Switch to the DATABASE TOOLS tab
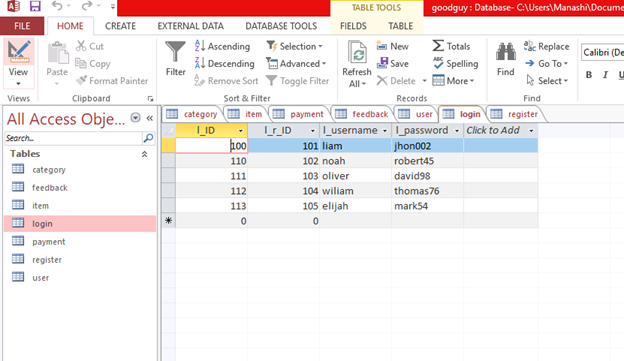The height and width of the screenshot is (361, 624). pyautogui.click(x=281, y=26)
